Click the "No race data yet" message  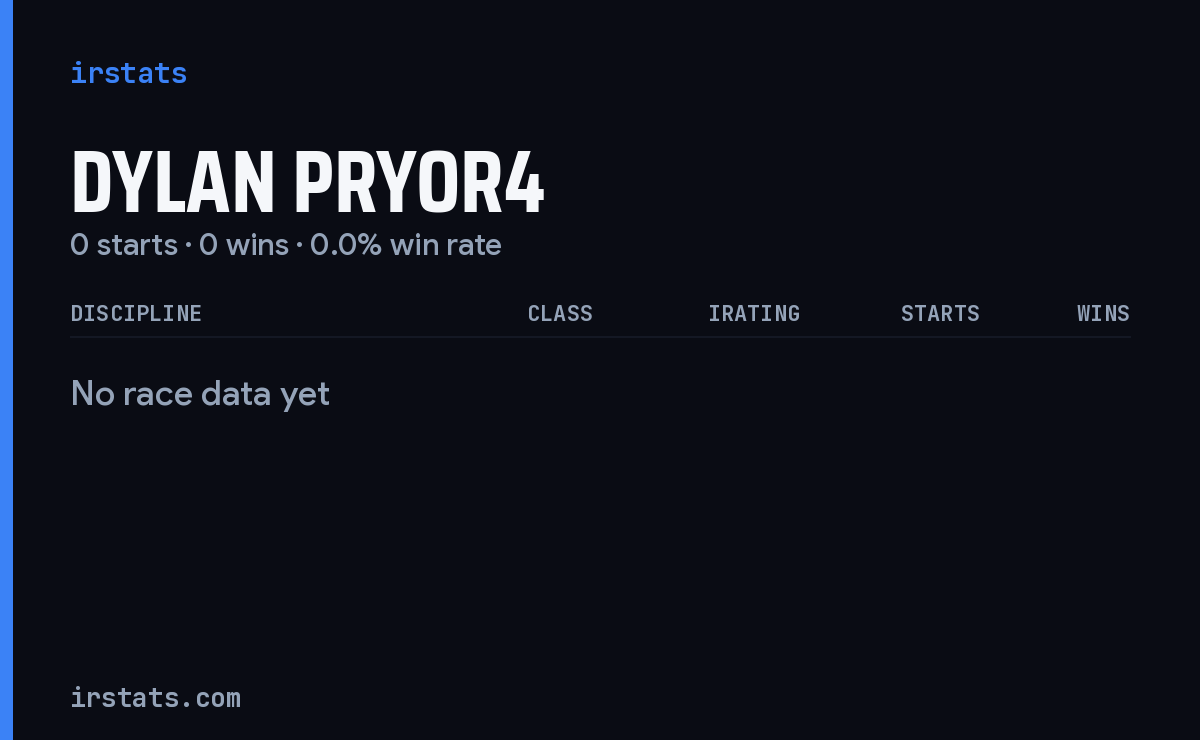(200, 394)
